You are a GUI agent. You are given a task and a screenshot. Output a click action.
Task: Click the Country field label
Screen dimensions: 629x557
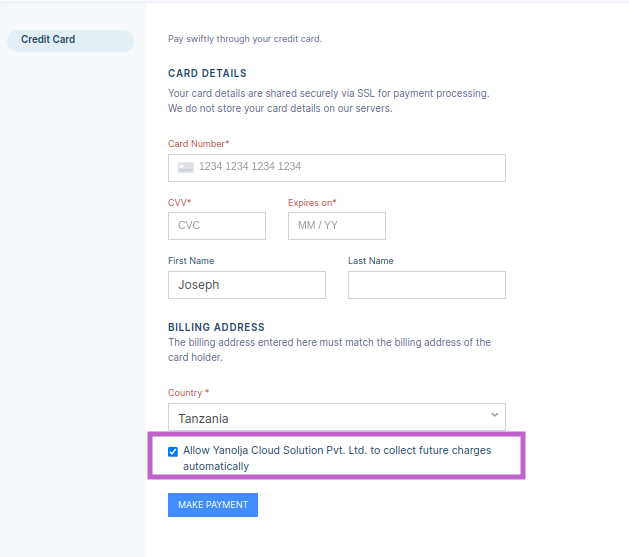click(x=188, y=393)
